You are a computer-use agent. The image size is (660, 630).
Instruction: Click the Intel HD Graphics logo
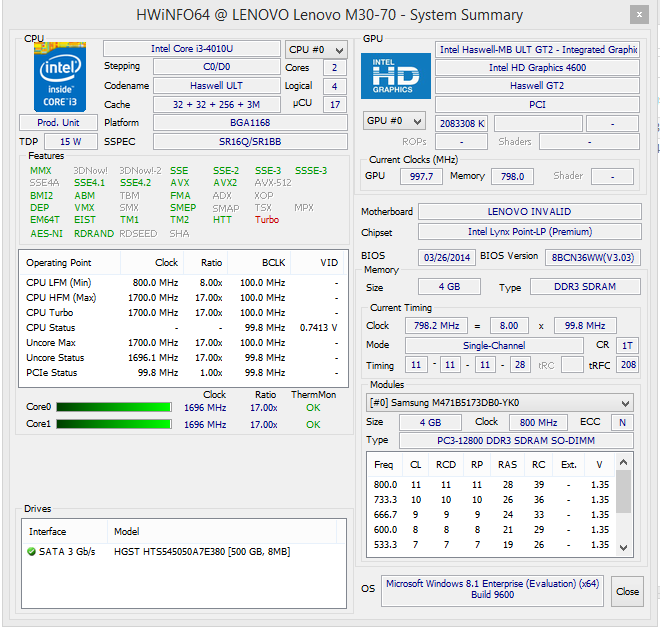tap(396, 76)
